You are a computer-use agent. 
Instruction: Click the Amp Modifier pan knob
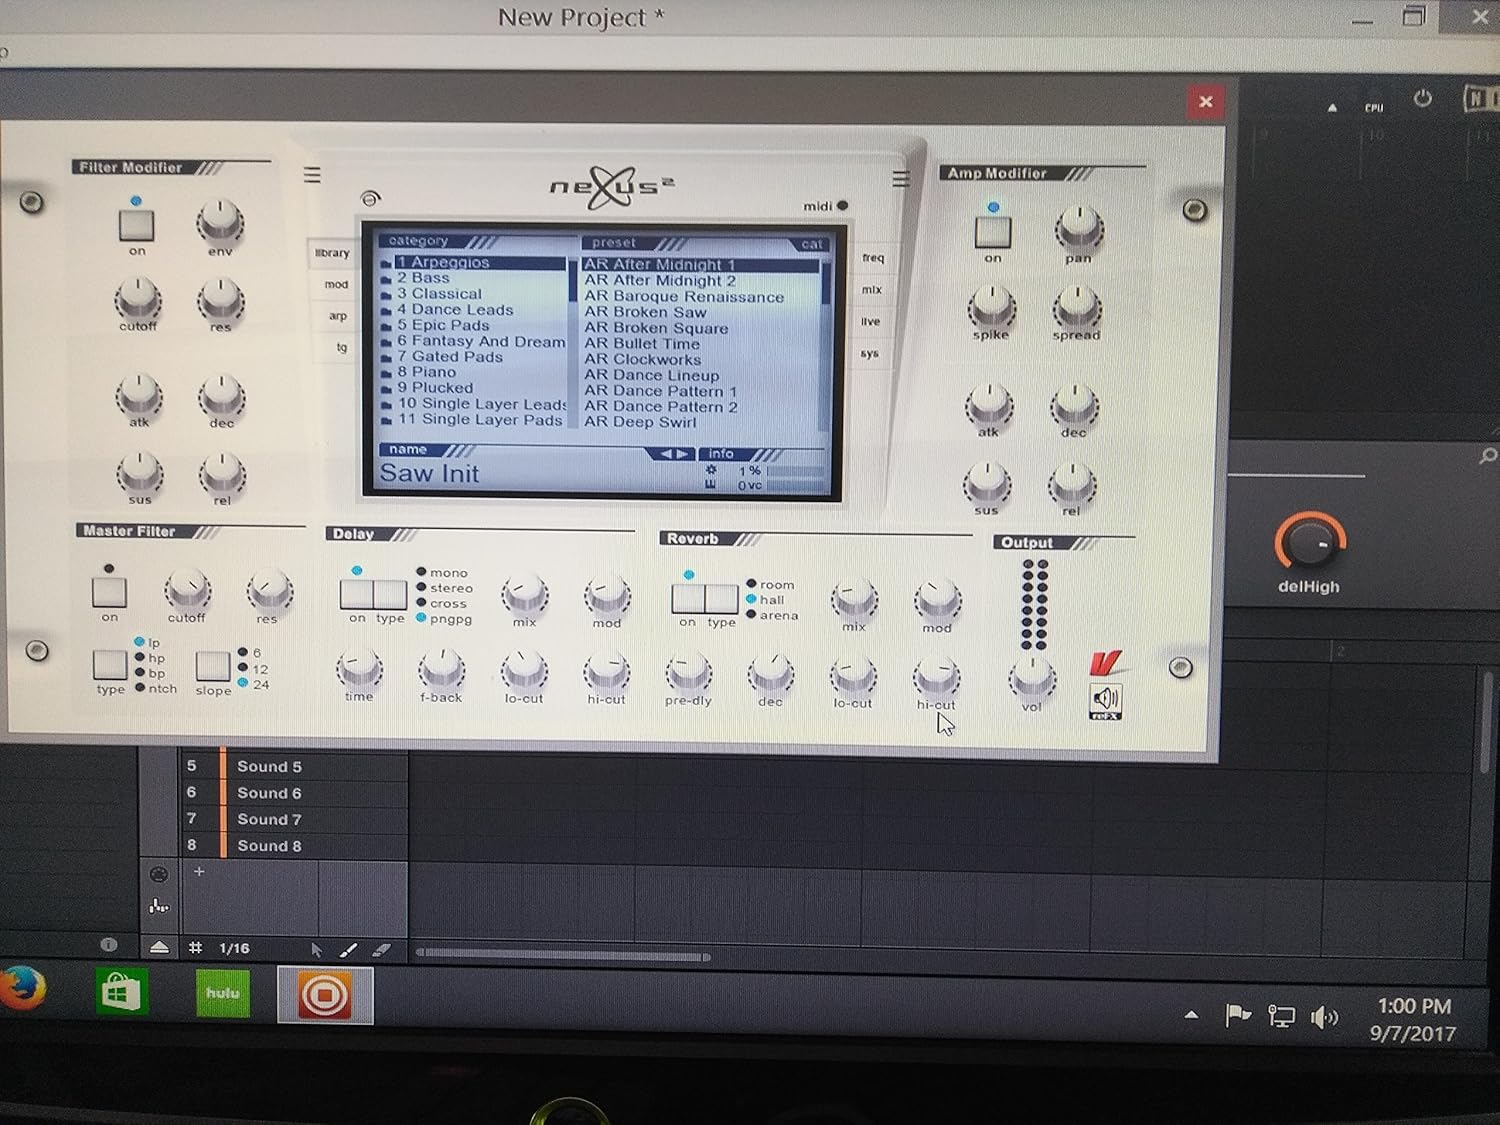pos(1078,229)
